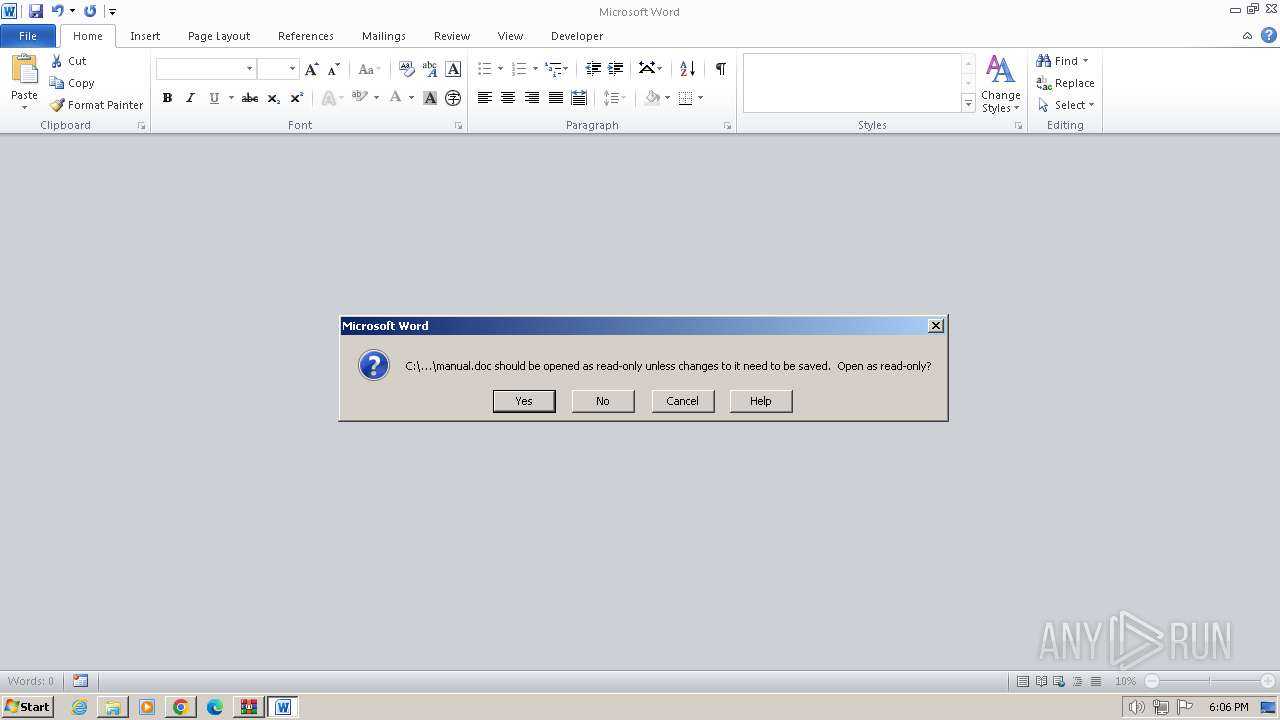Click the Font Color button
The width and height of the screenshot is (1280, 720).
point(396,98)
